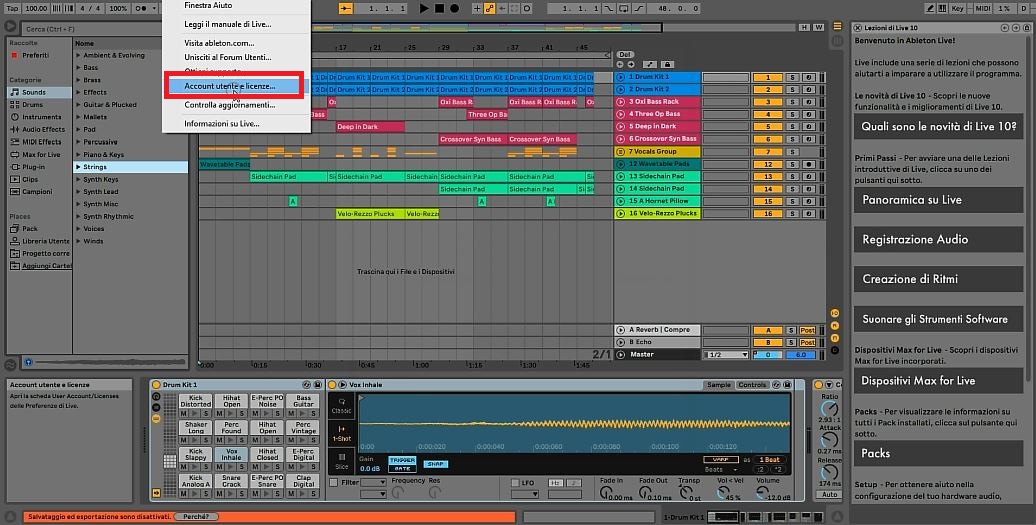Screen dimensions: 1036x525
Task: Expand Piano & Keys folder
Action: pos(78,155)
